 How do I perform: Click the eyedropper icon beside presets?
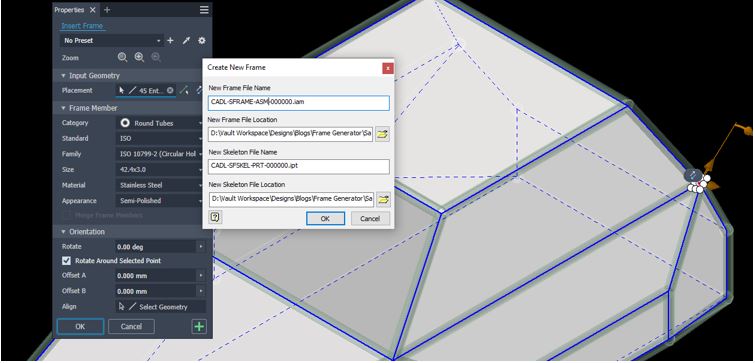pyautogui.click(x=186, y=40)
